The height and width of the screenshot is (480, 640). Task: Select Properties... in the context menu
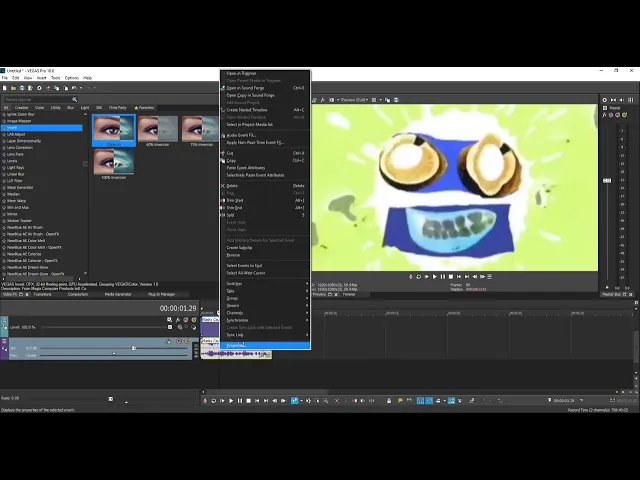click(264, 346)
